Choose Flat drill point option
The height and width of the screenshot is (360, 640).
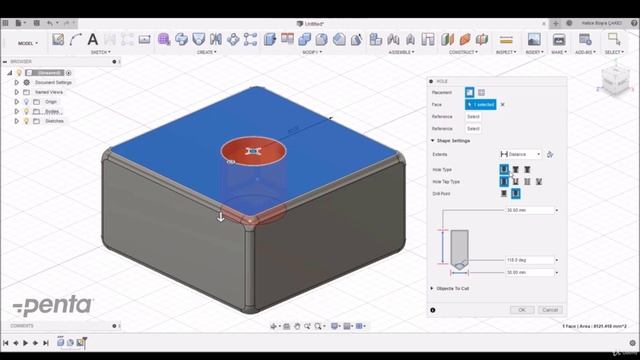[x=504, y=193]
